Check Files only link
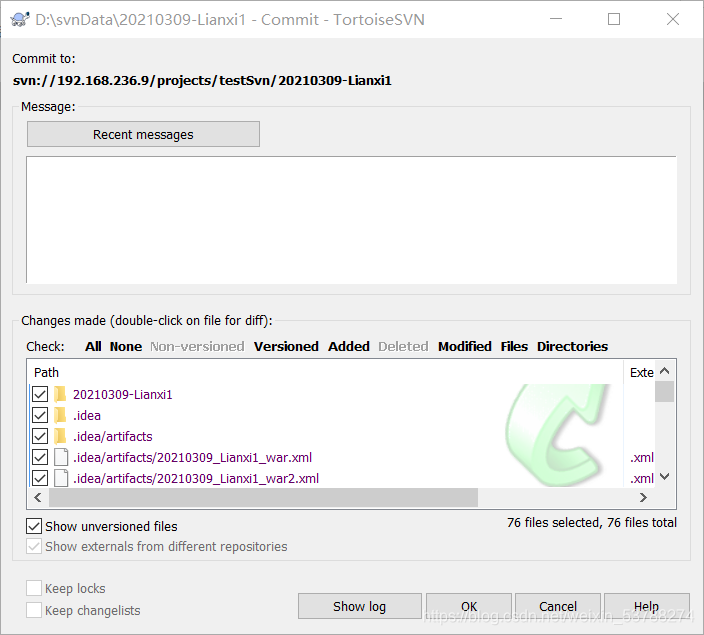The height and width of the screenshot is (635, 704). [514, 346]
